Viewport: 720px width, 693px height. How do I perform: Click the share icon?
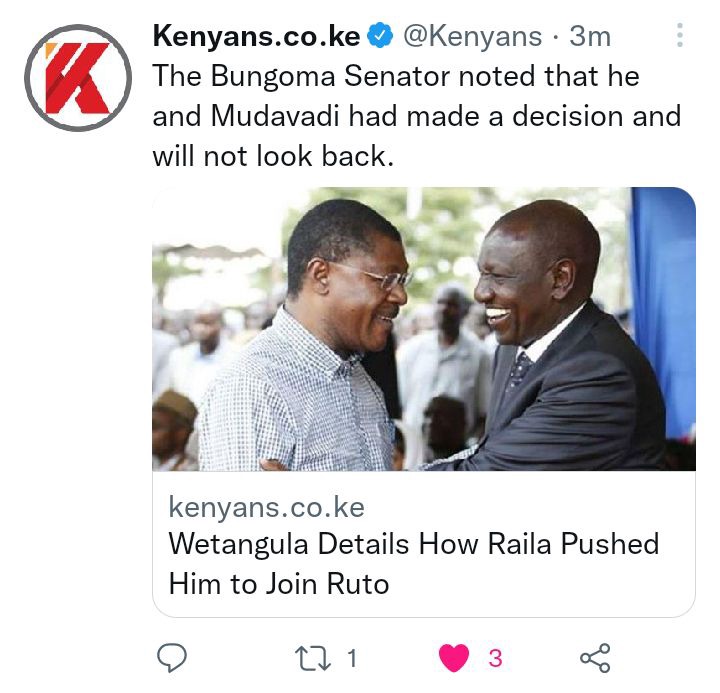click(x=595, y=658)
